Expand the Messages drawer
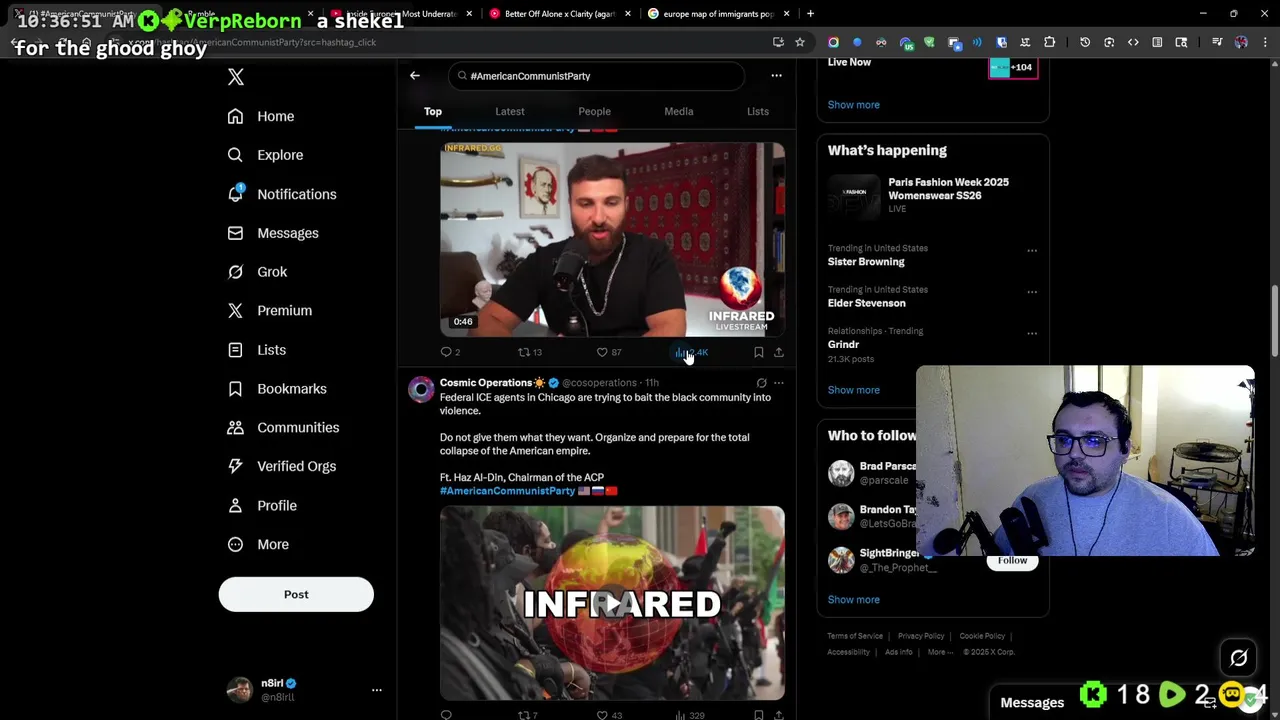This screenshot has width=1280, height=720. [x=1032, y=703]
